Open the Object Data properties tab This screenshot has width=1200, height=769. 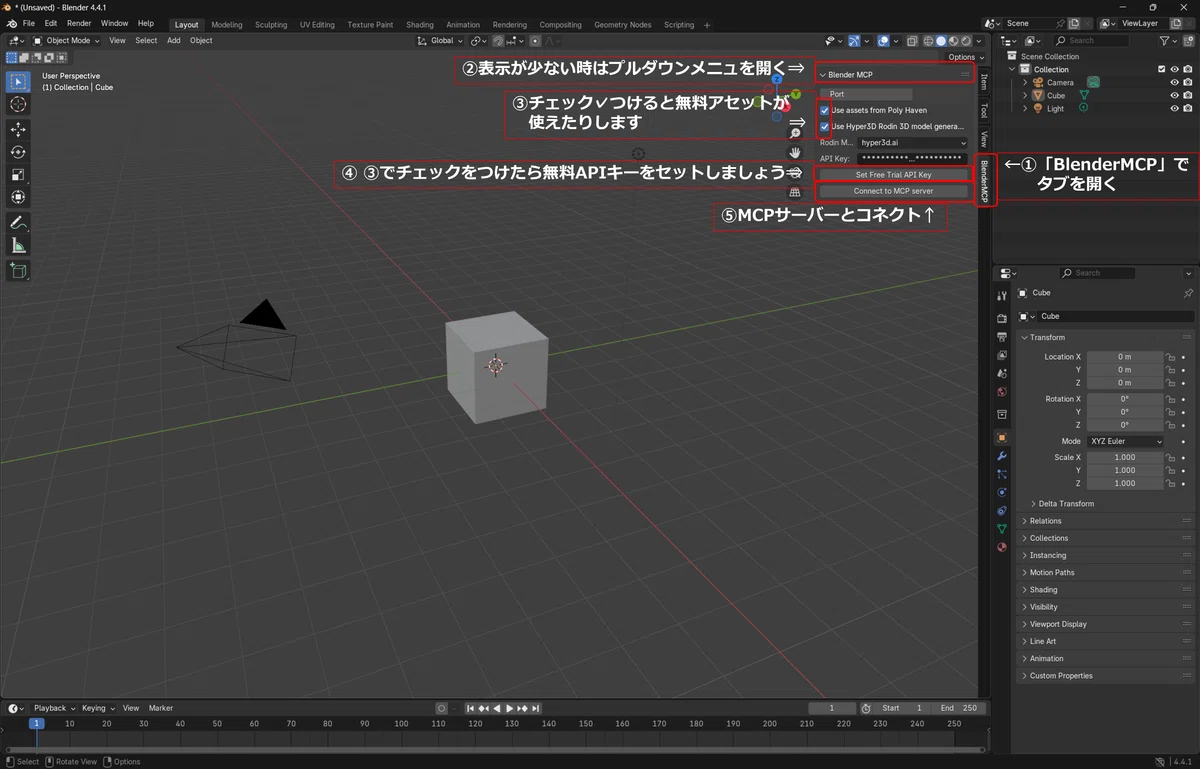tap(1002, 528)
